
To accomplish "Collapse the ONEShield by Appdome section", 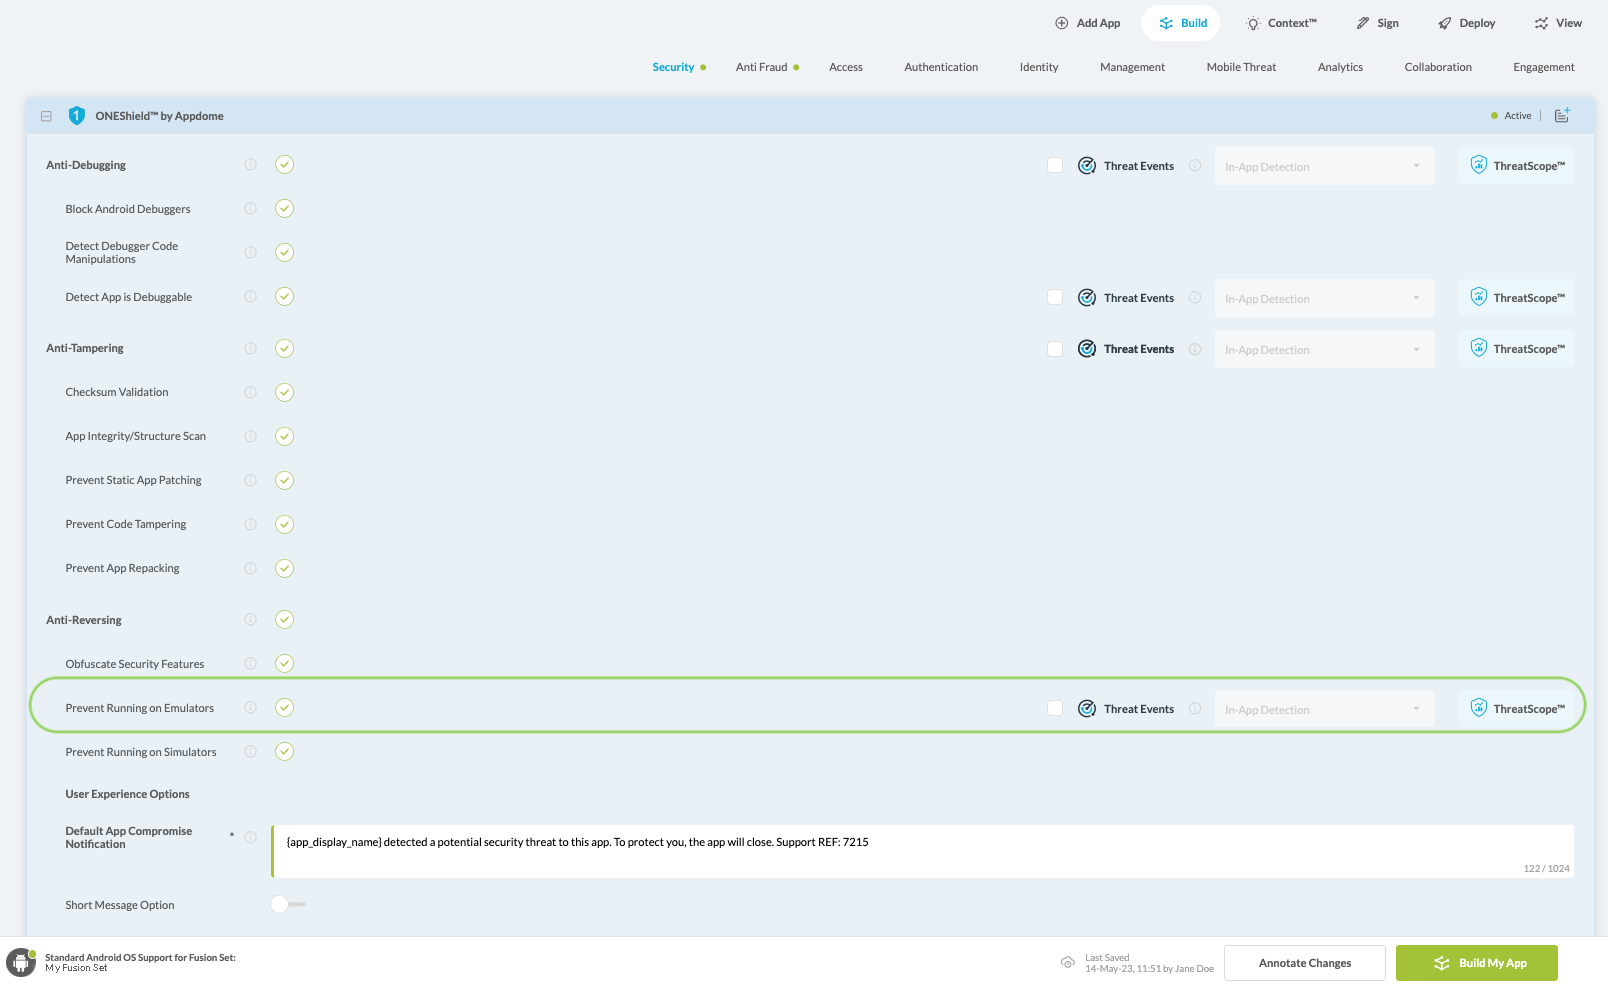I will [x=46, y=116].
